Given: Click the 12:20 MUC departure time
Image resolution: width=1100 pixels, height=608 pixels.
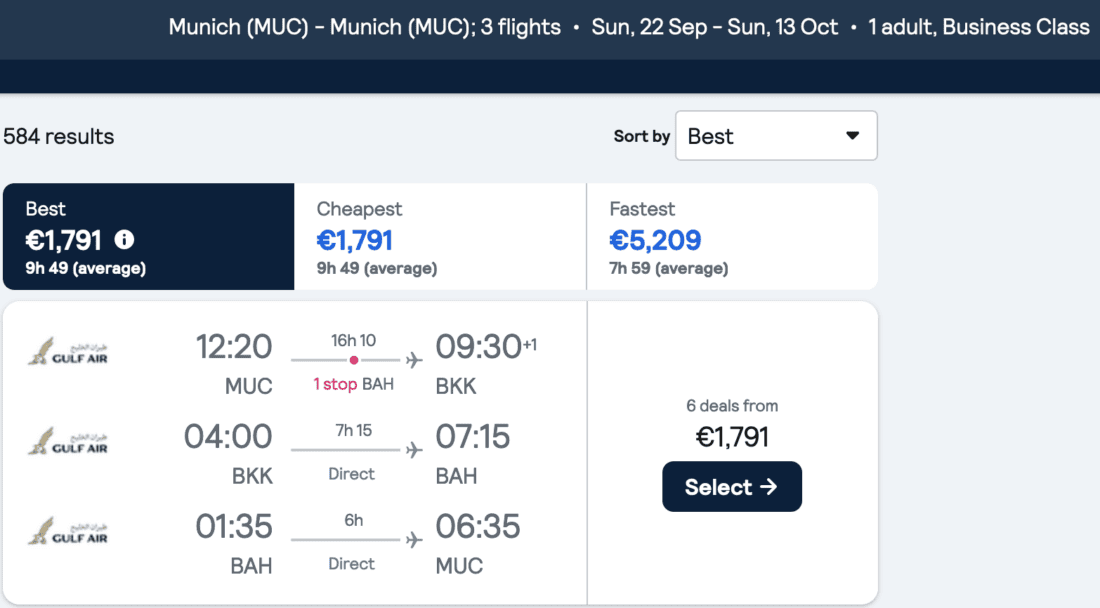Looking at the screenshot, I should (233, 347).
